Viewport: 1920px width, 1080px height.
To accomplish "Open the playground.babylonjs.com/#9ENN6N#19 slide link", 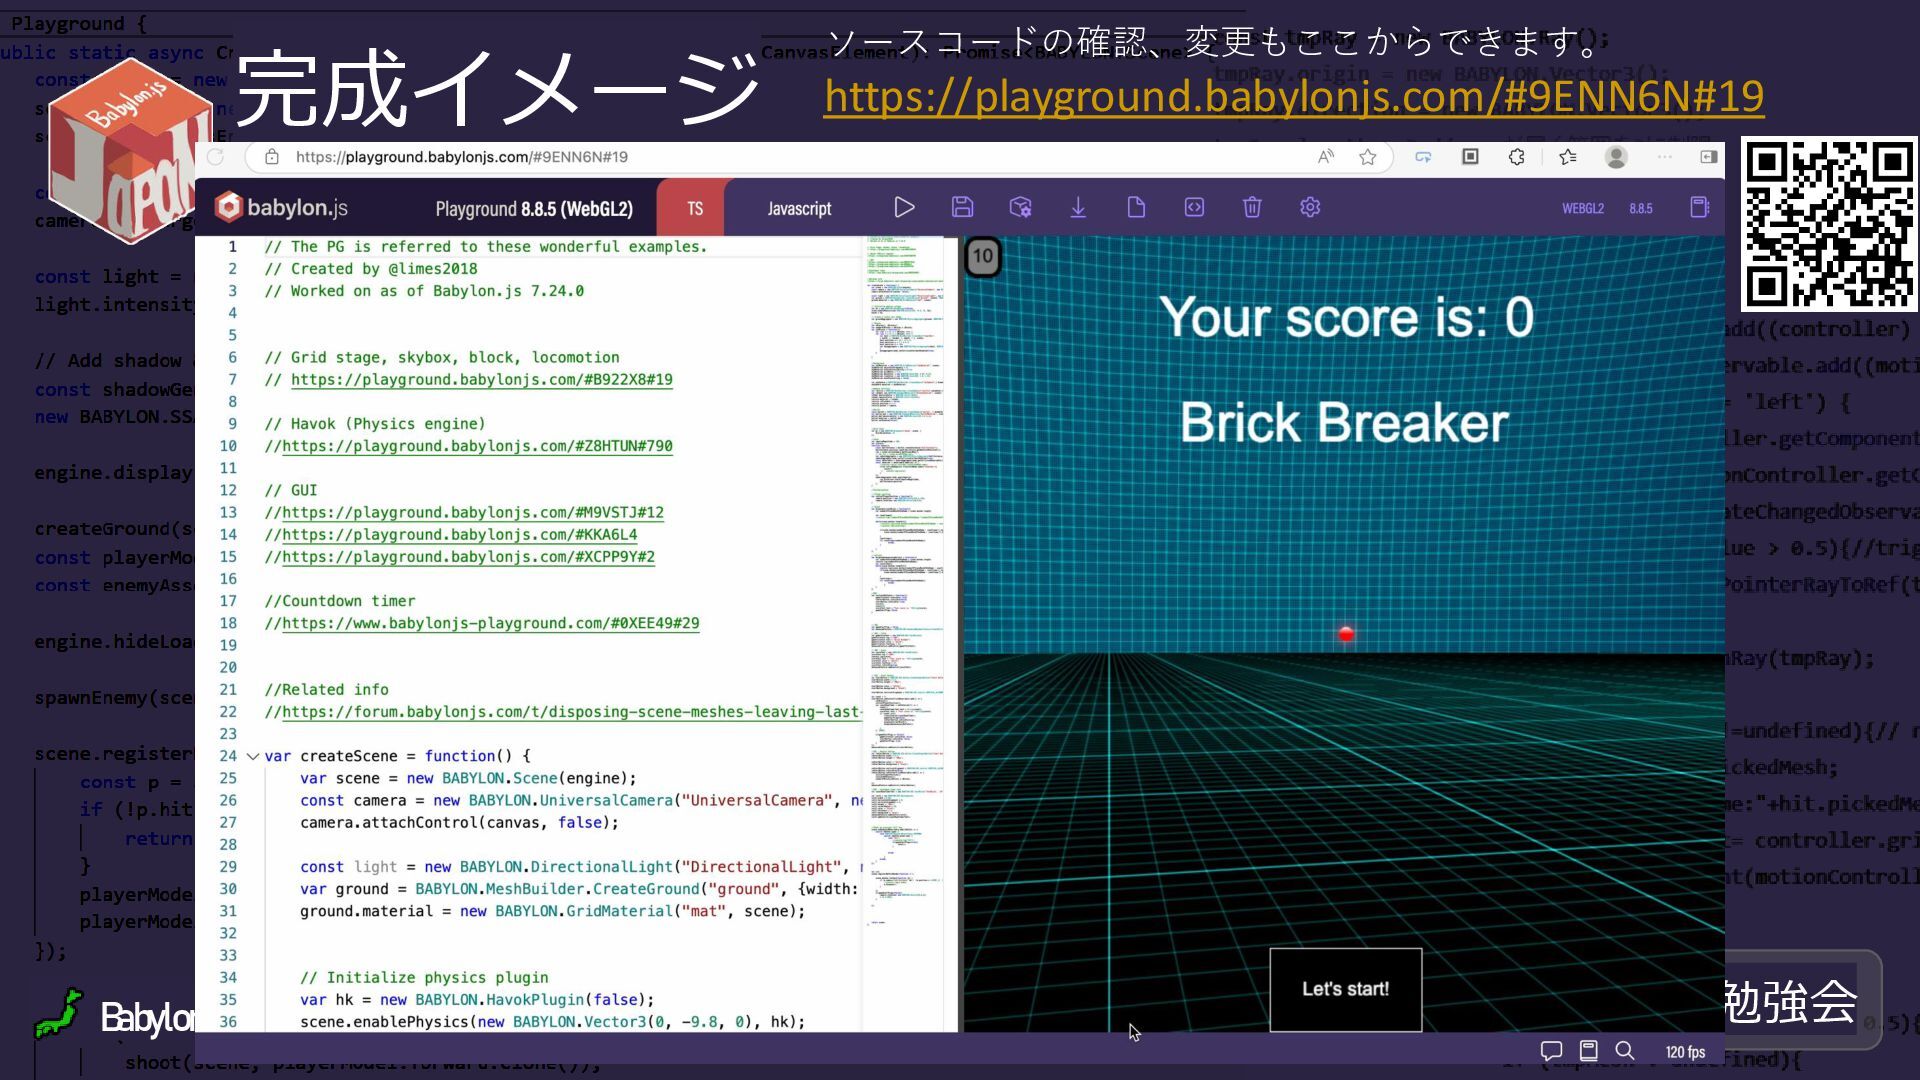I will (1293, 96).
